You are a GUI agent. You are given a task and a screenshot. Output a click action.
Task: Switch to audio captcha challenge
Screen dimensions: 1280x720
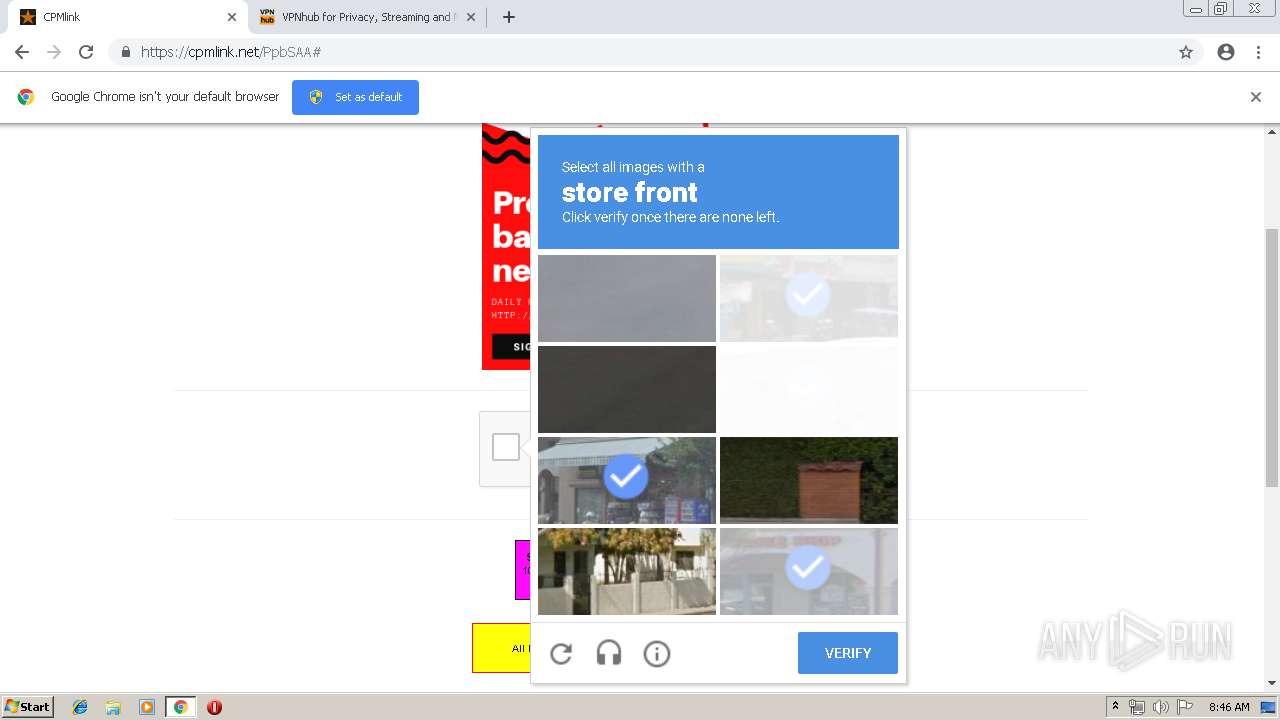[x=609, y=654]
